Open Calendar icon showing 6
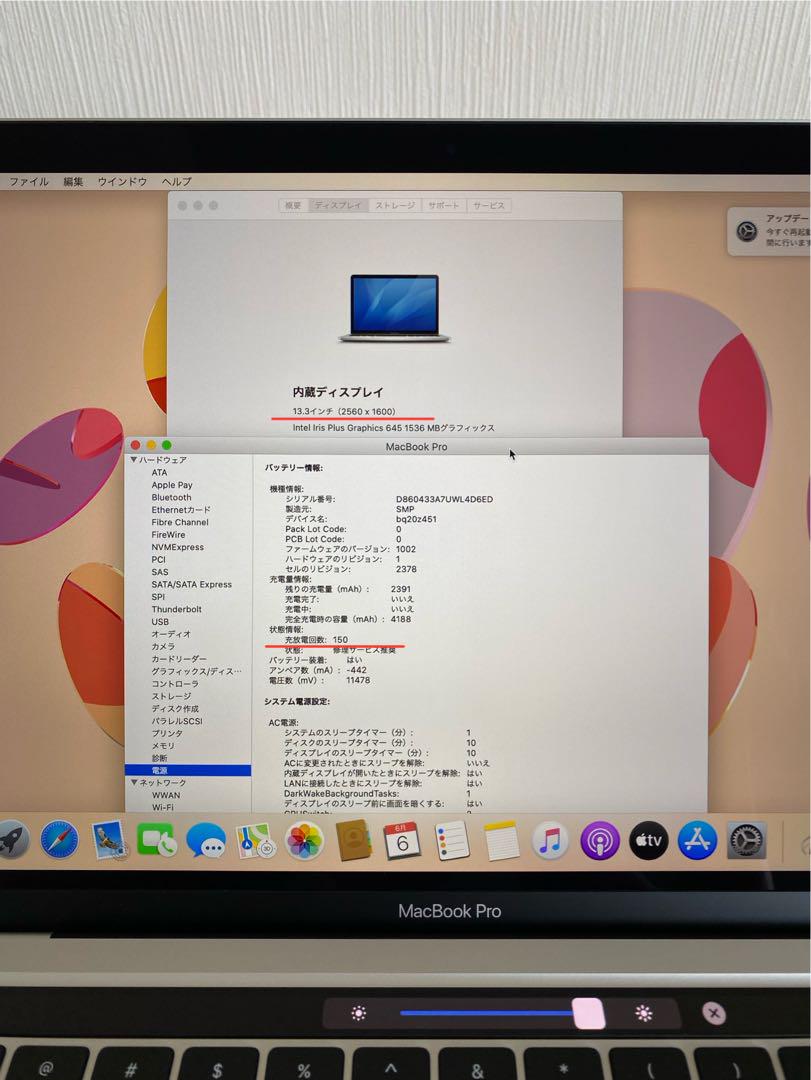 pos(402,840)
